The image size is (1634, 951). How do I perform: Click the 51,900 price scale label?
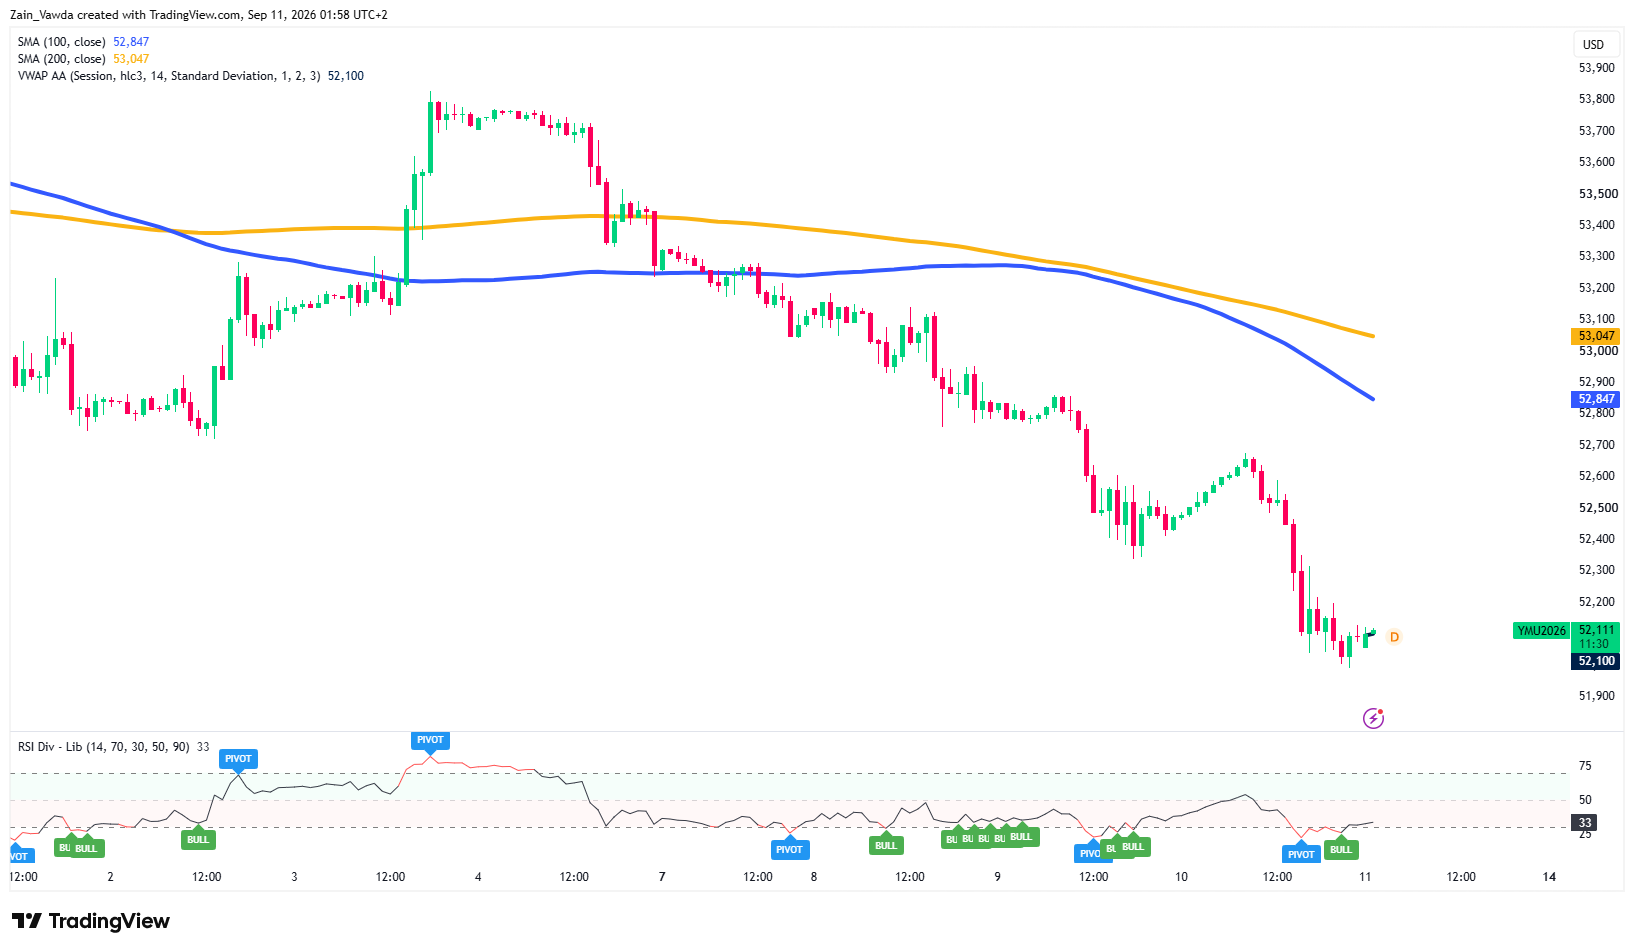point(1596,696)
